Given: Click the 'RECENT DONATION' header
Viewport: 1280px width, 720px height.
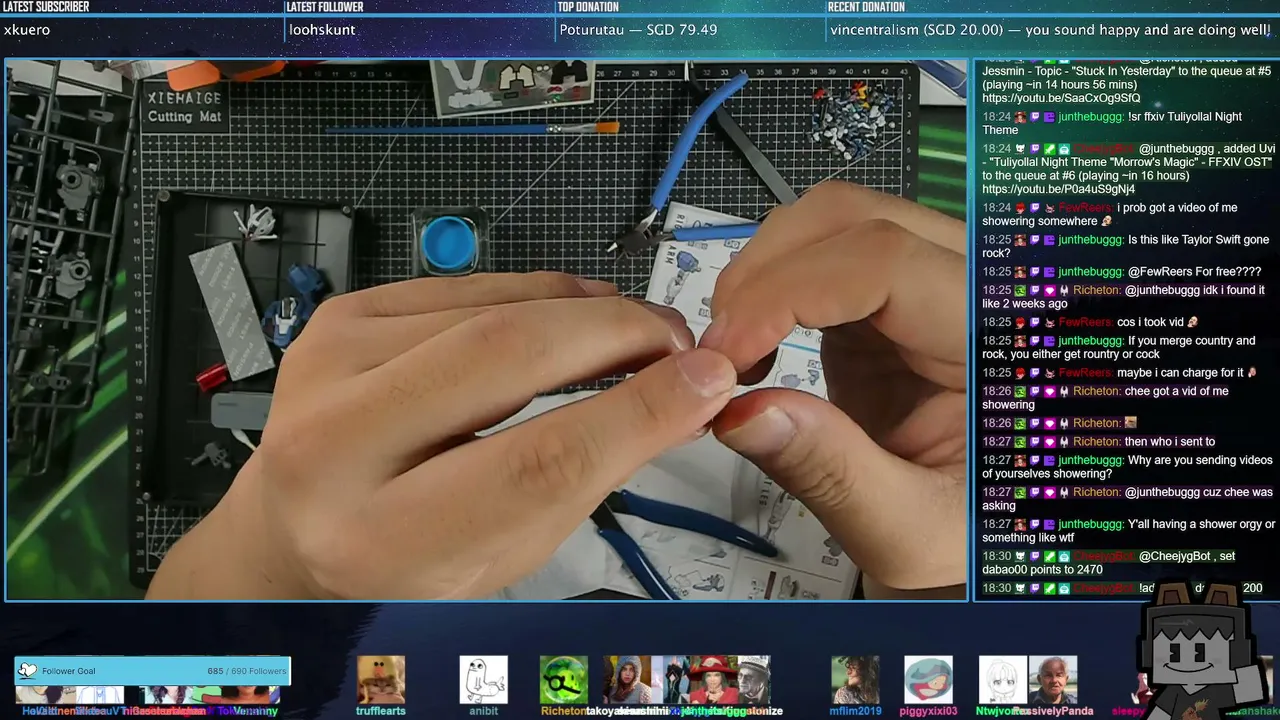Looking at the screenshot, I should 866,7.
